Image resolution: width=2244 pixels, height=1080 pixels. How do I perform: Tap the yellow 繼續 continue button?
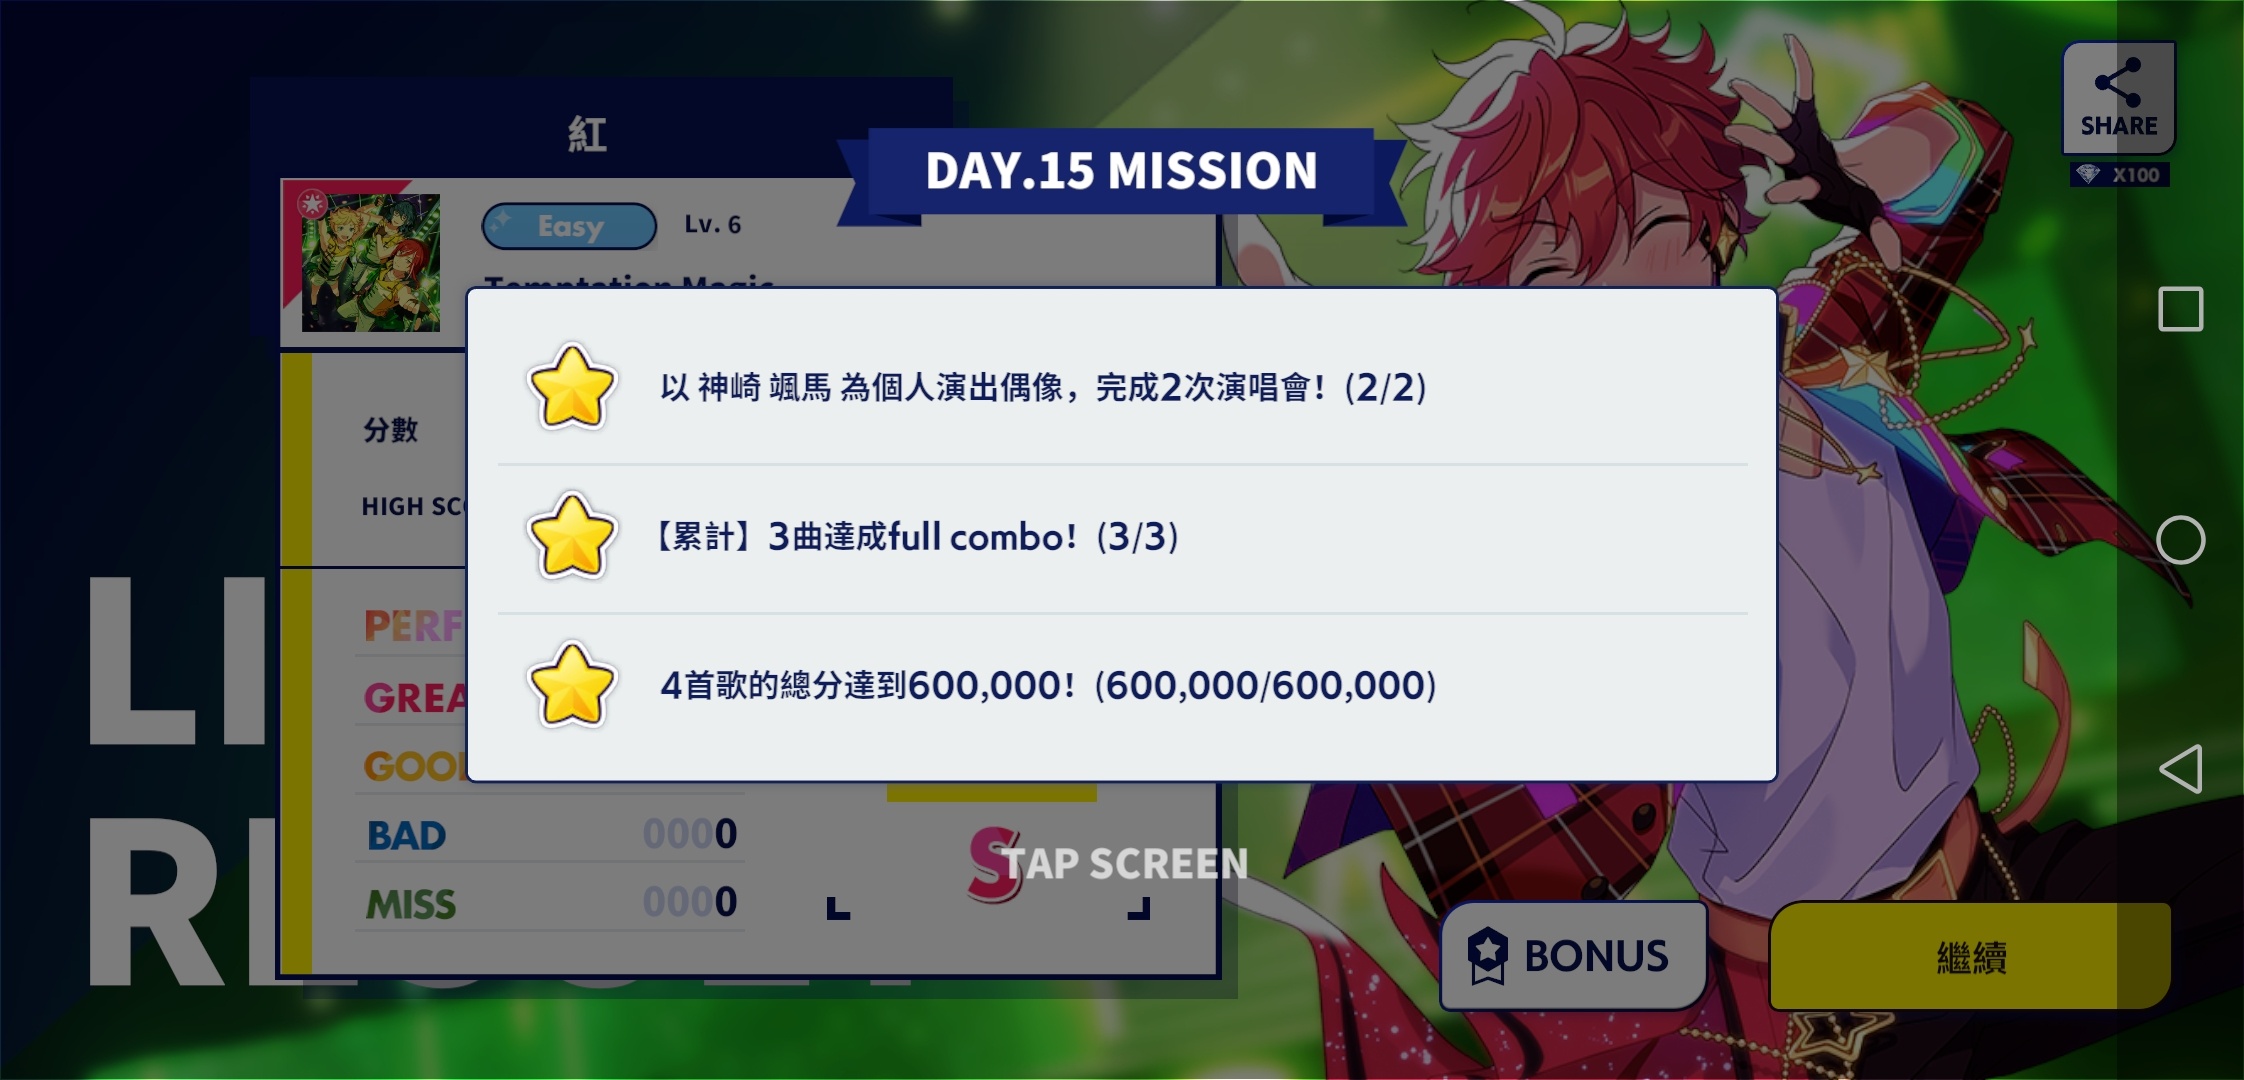(x=1970, y=957)
